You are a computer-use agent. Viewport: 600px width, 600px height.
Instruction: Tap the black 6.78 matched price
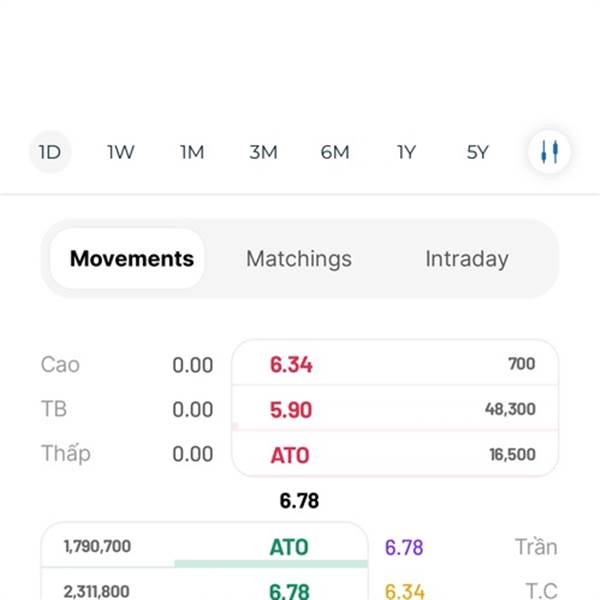[299, 501]
